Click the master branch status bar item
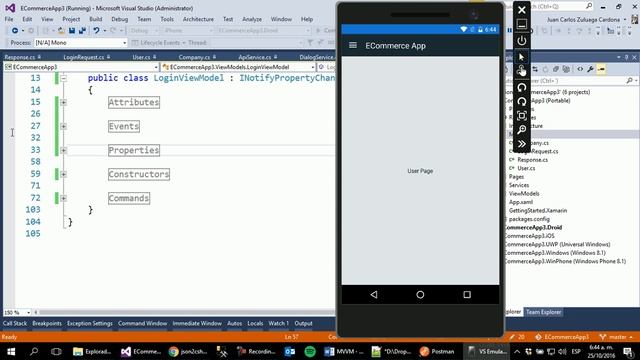This screenshot has width=640, height=360. pyautogui.click(x=616, y=337)
